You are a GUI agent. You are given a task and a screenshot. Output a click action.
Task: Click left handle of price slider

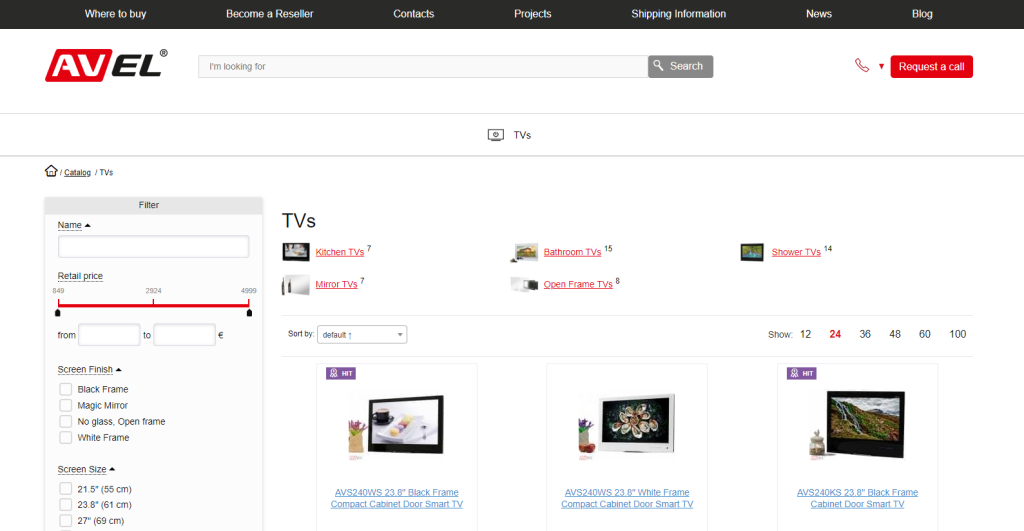[x=58, y=313]
